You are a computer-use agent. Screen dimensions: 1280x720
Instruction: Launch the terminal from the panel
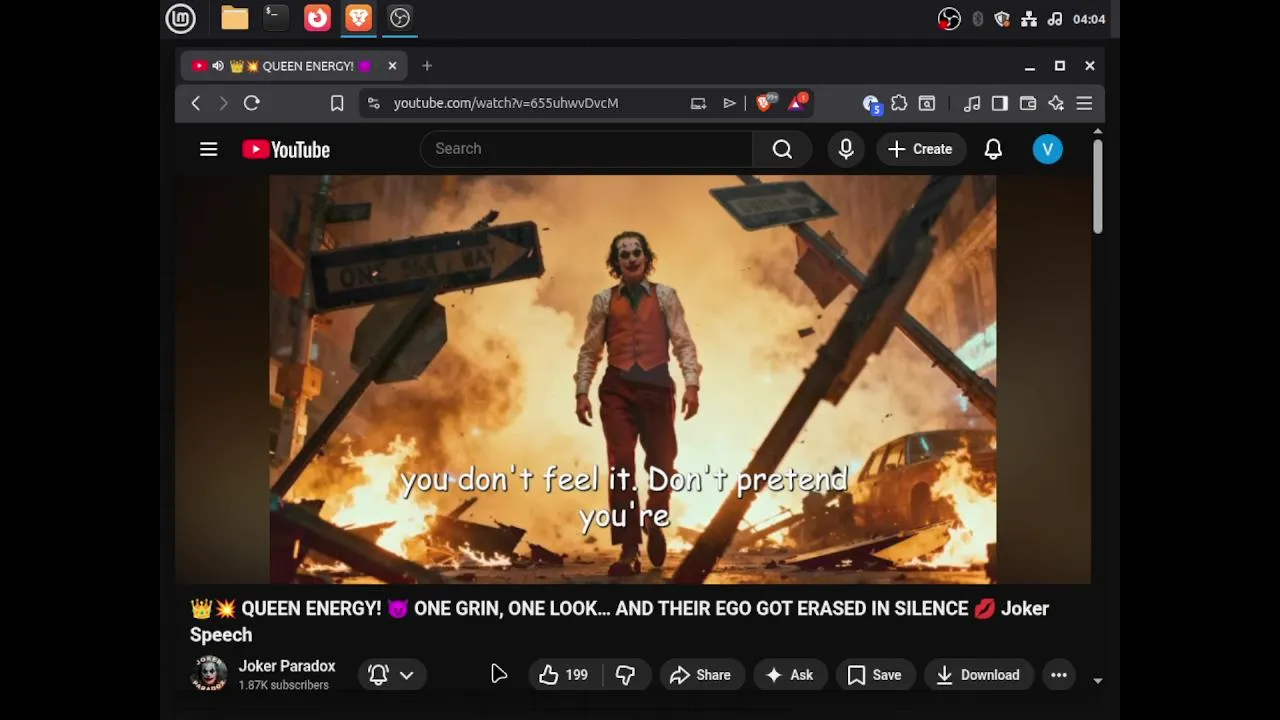point(275,18)
